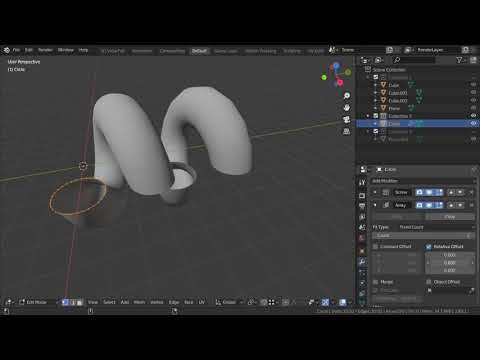This screenshot has width=480, height=360.
Task: Open the Modifiers wrench properties tab
Action: click(362, 261)
